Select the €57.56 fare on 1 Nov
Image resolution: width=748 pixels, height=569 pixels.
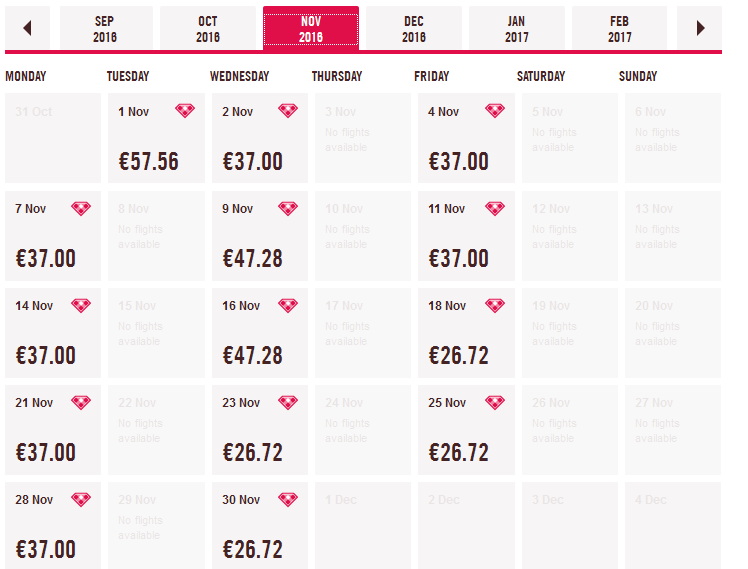tap(148, 161)
